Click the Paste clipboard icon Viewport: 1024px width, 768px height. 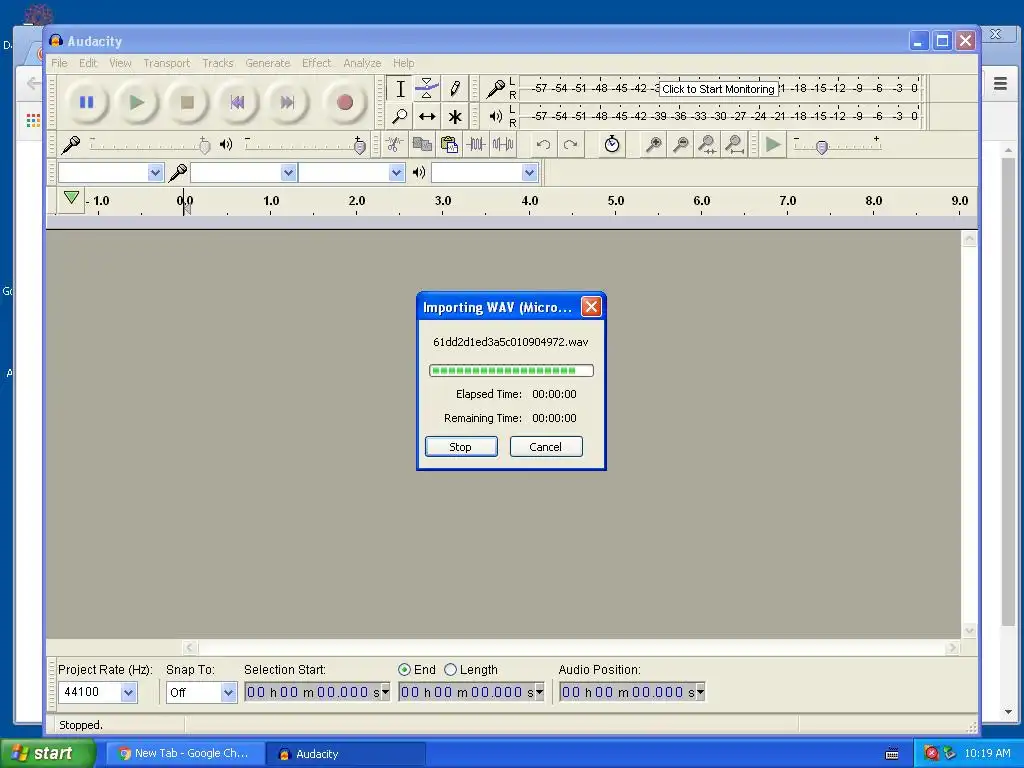tap(449, 144)
